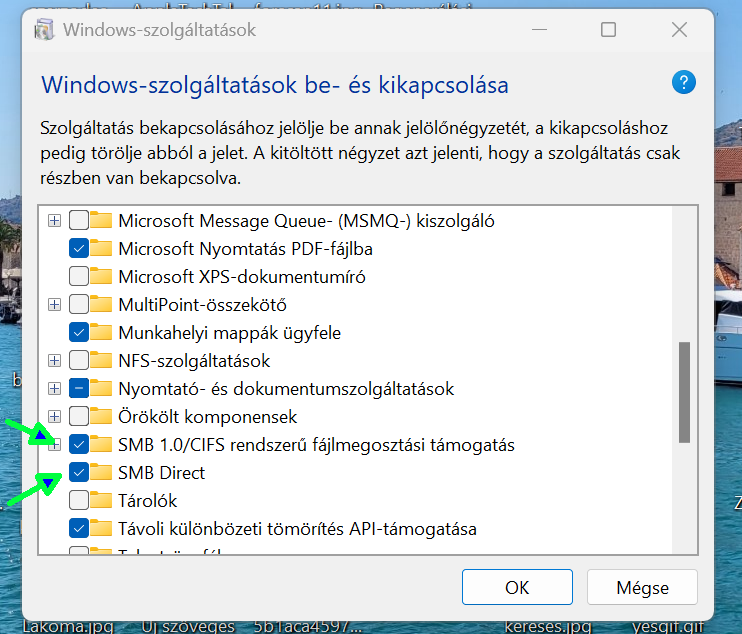Tick the Microsoft XPS-dokumentumíró checkbox
The image size is (742, 634).
[79, 276]
